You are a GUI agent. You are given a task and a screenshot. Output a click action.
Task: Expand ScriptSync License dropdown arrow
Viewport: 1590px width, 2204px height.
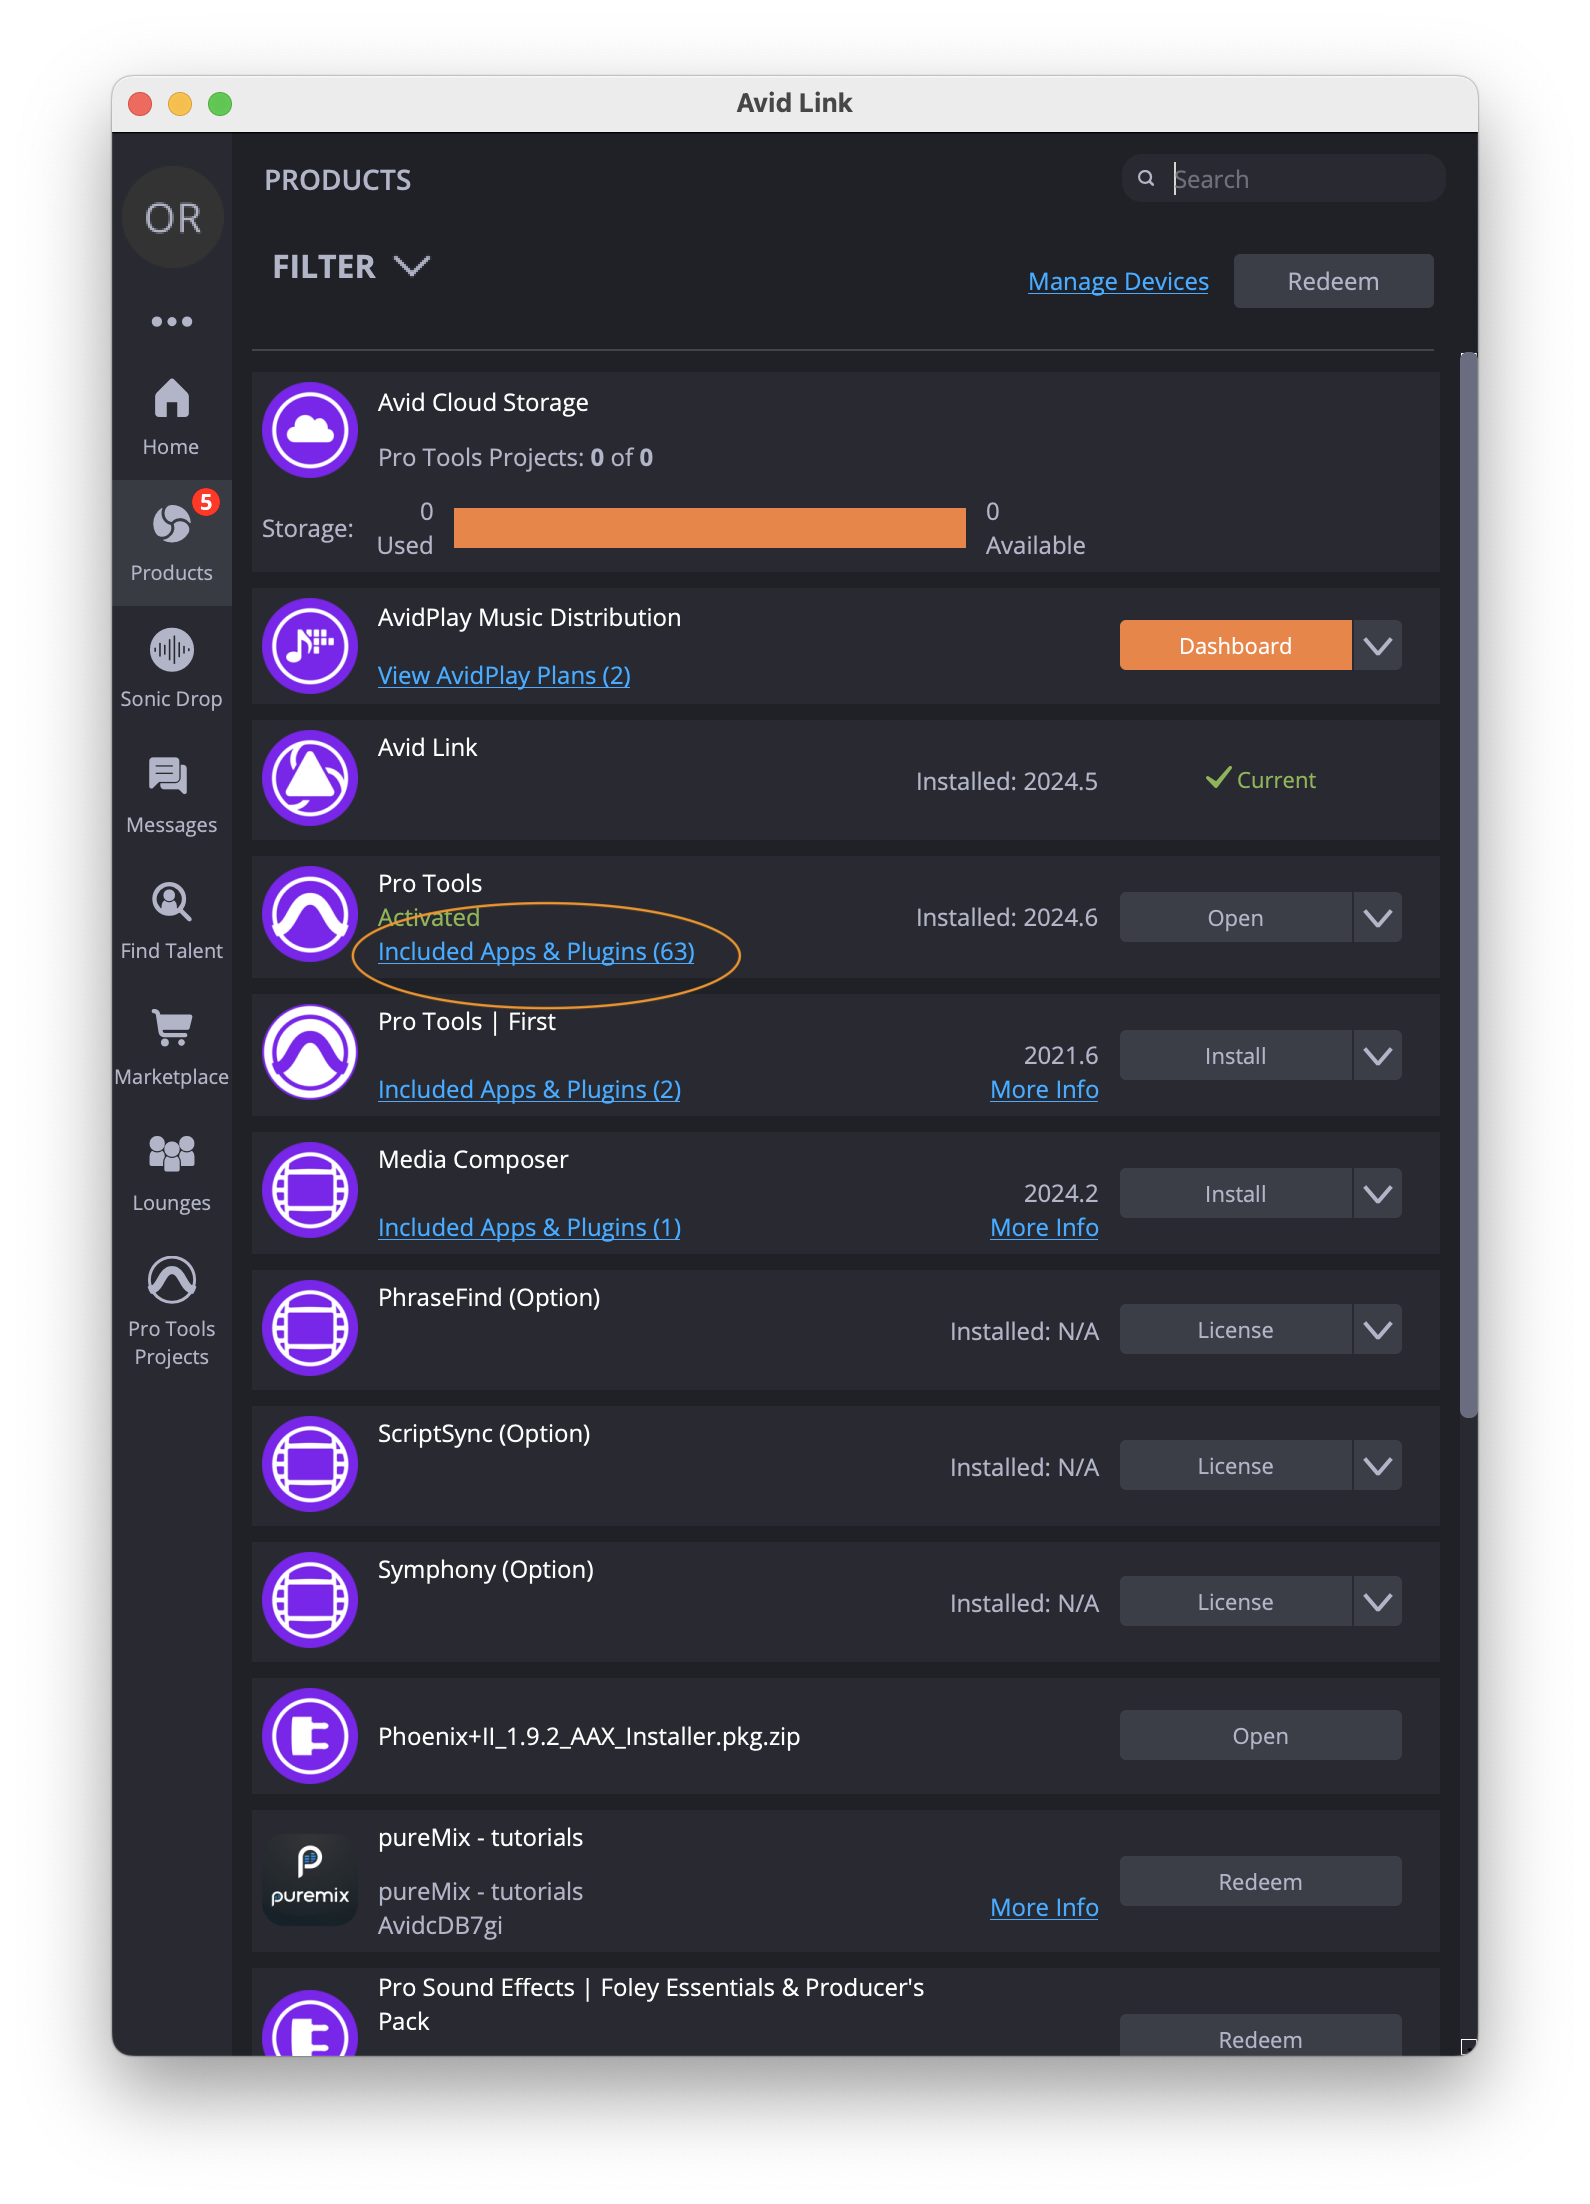click(1378, 1465)
